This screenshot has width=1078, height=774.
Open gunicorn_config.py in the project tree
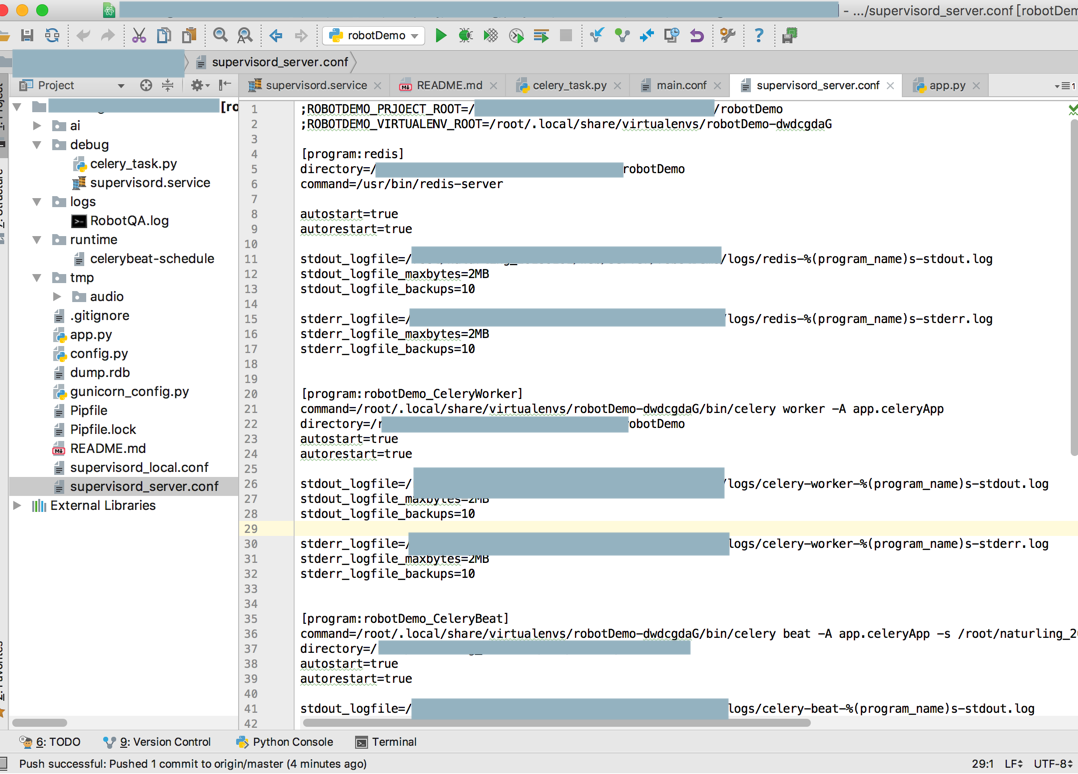pos(129,392)
